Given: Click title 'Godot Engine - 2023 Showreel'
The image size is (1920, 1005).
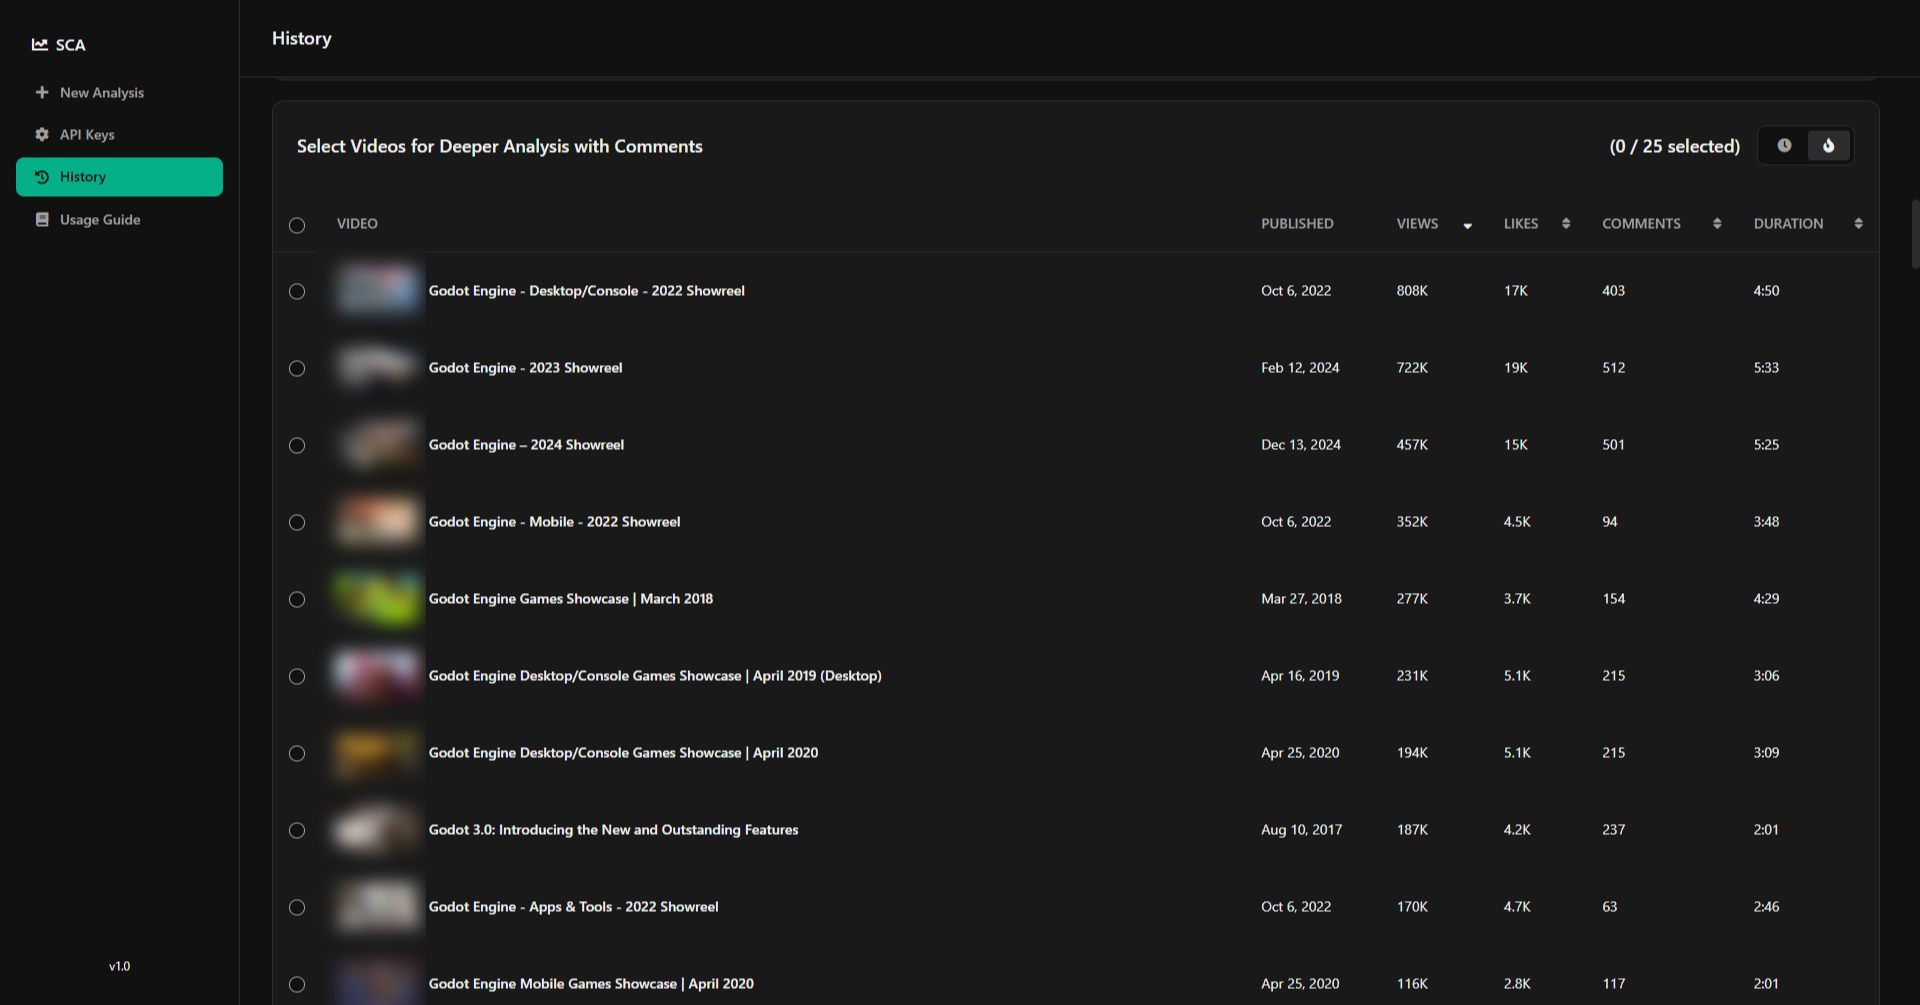Looking at the screenshot, I should (525, 368).
